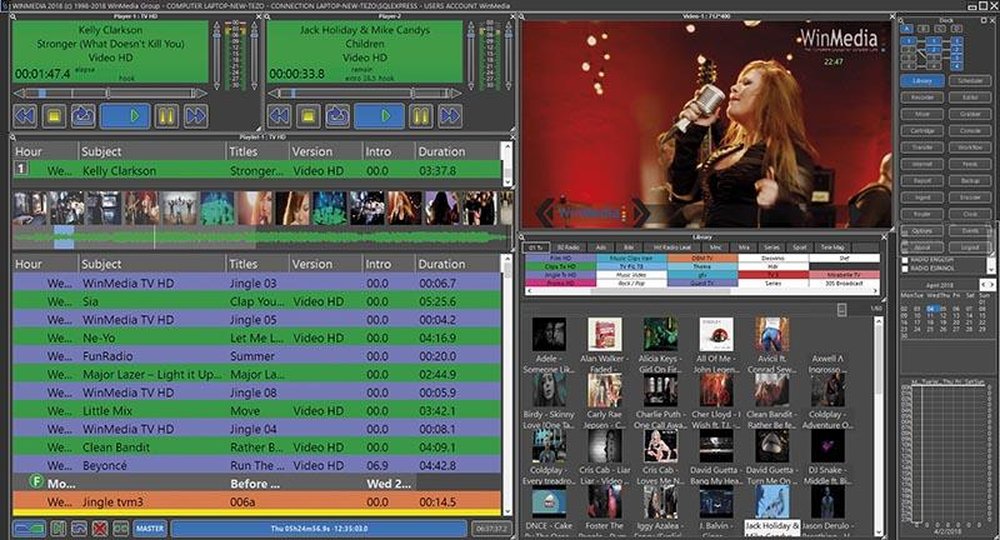
Task: Click the Alan Walker - Faded thumbnail
Action: point(604,335)
